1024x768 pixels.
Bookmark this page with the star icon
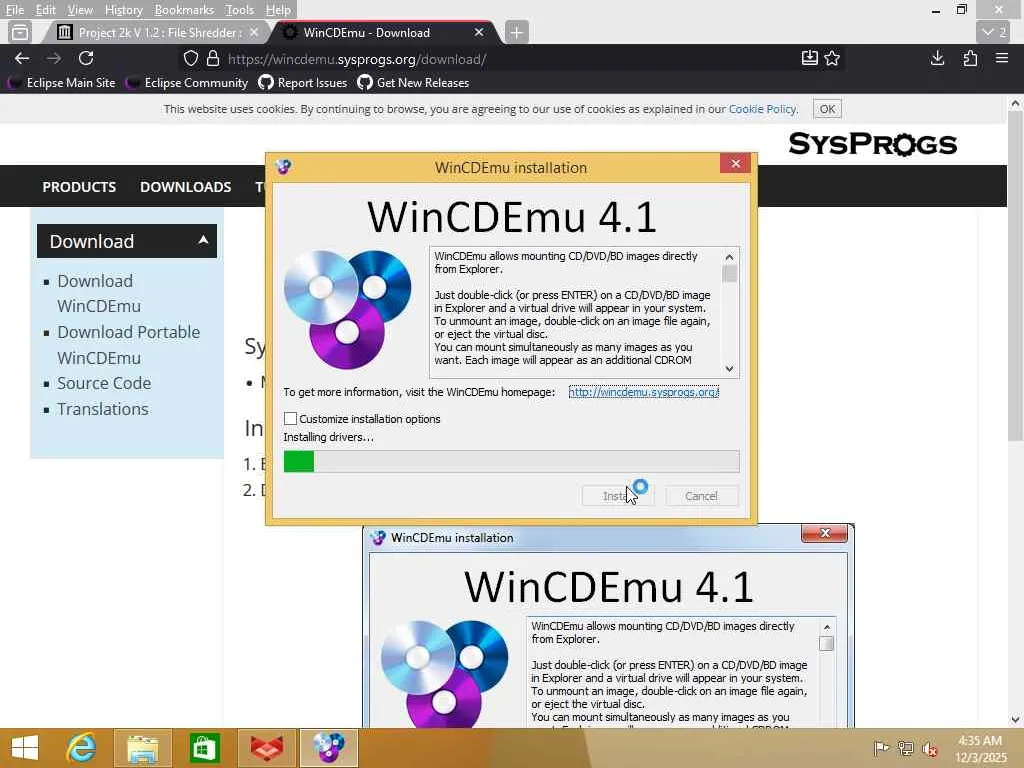(832, 58)
